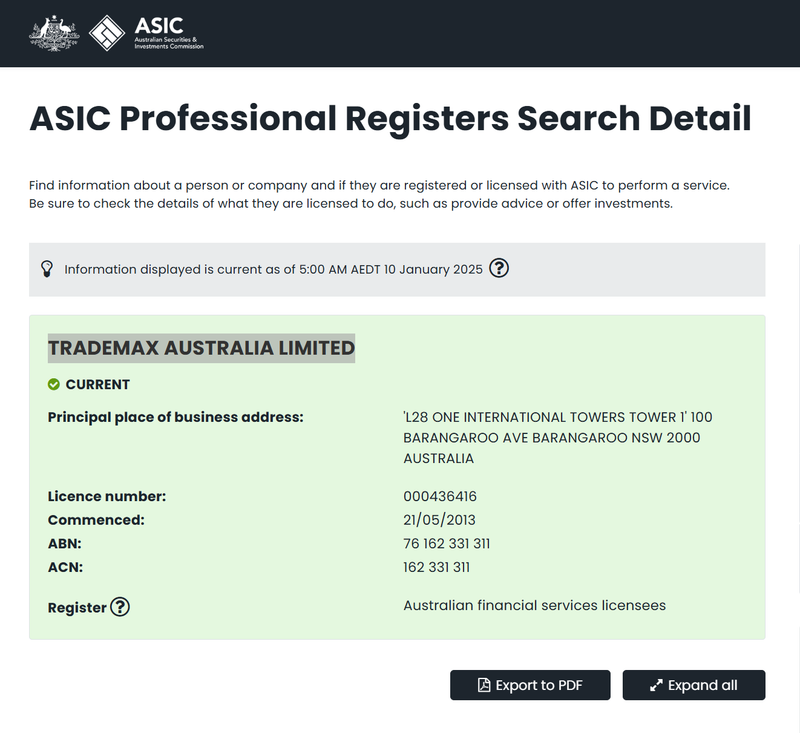Screen dimensions: 800x733
Task: Click the 'Principal place of business address:' label
Action: coord(176,417)
